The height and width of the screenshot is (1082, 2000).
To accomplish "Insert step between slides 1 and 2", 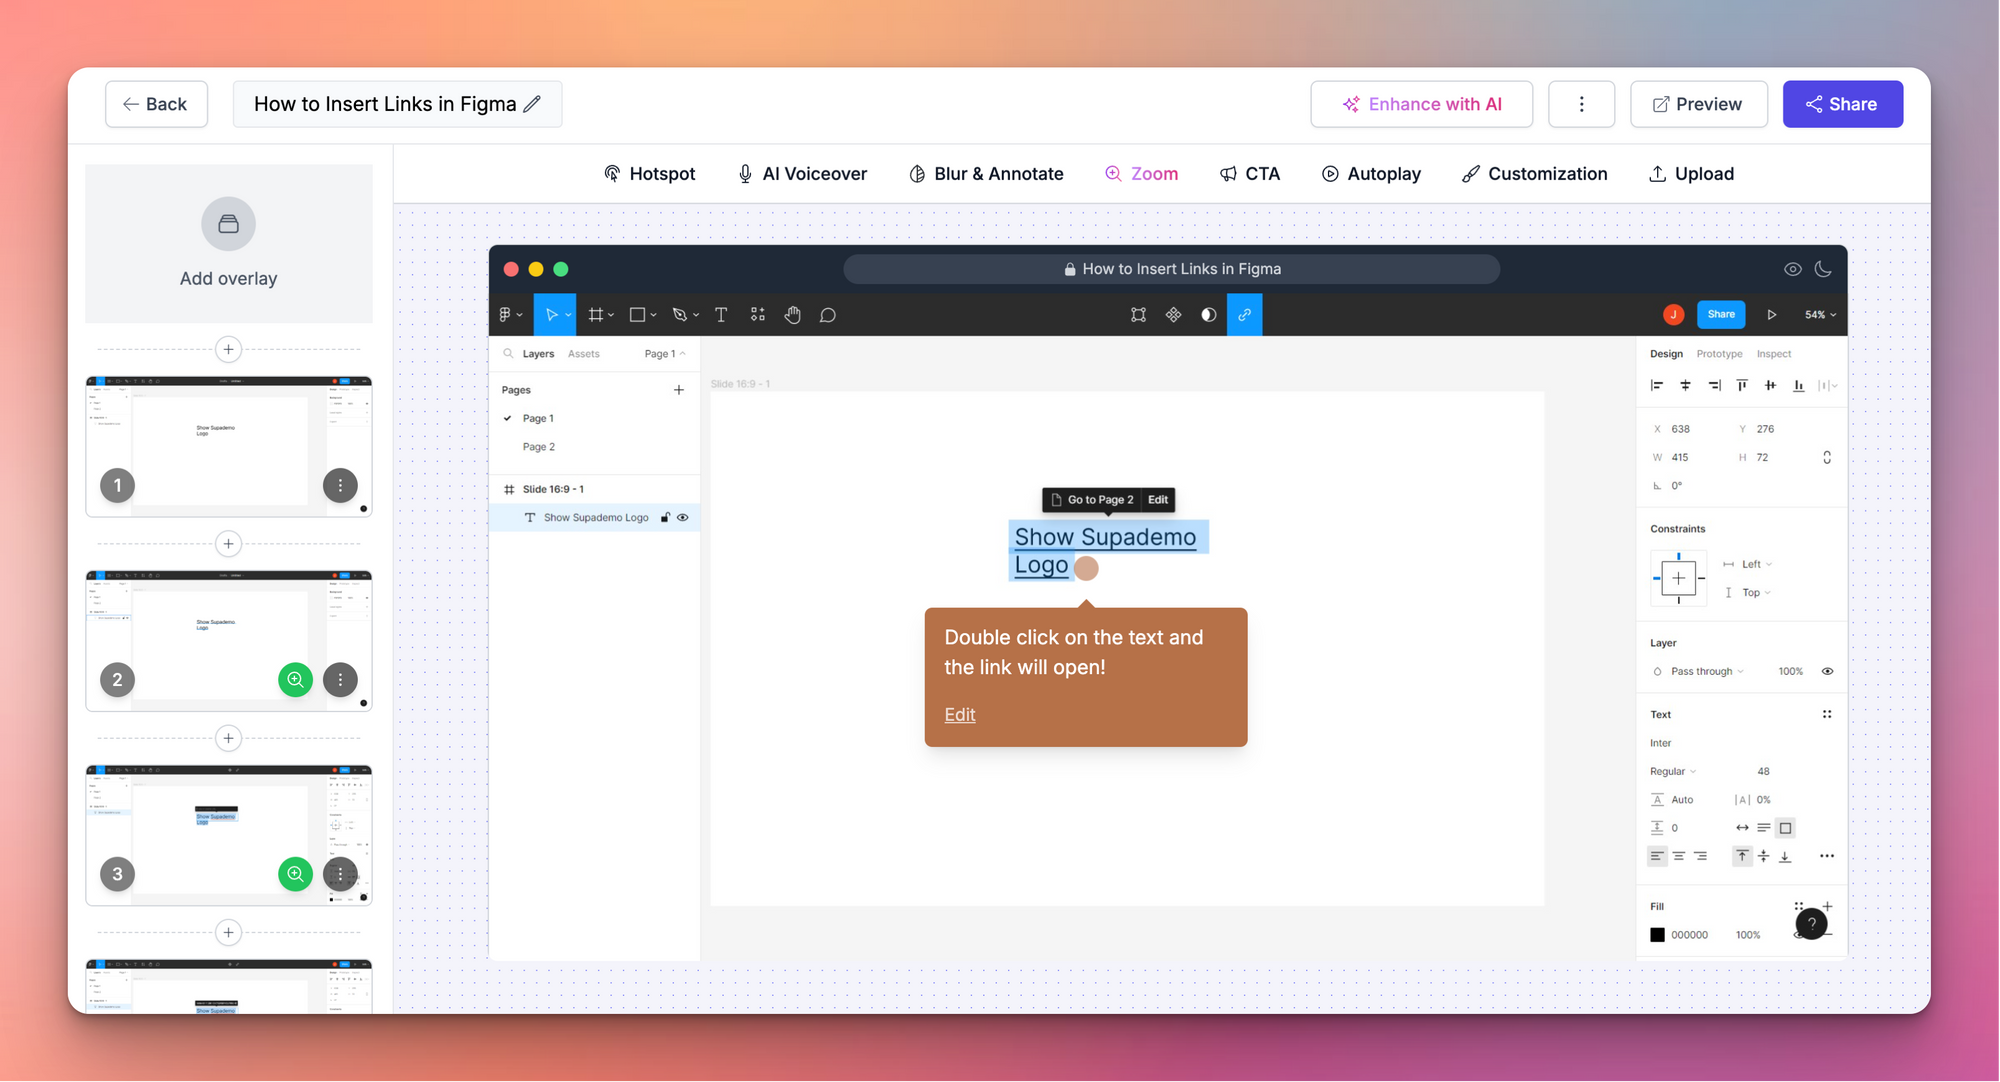I will click(228, 544).
